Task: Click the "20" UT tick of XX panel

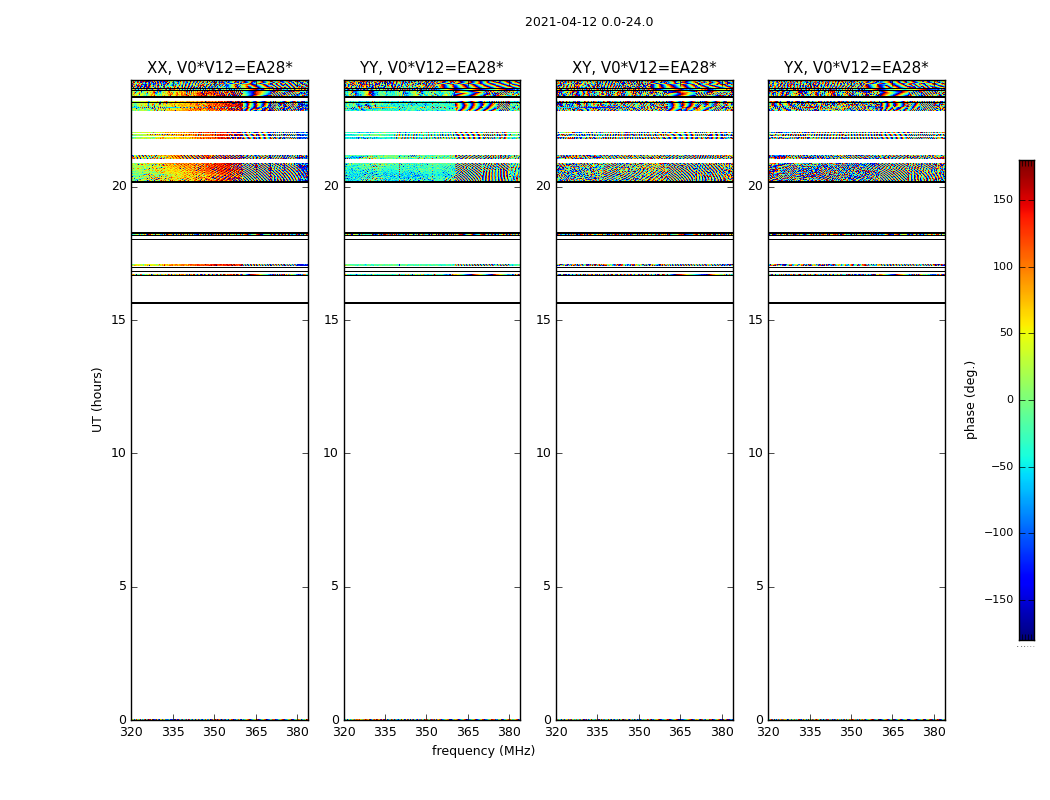Action: pyautogui.click(x=119, y=186)
